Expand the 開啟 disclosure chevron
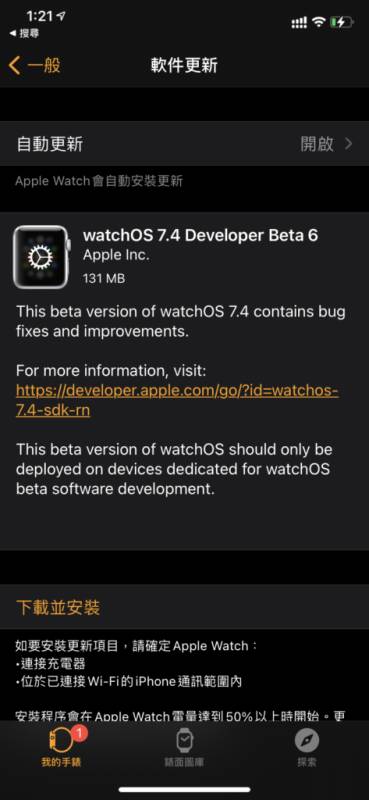This screenshot has width=369, height=800. point(349,144)
